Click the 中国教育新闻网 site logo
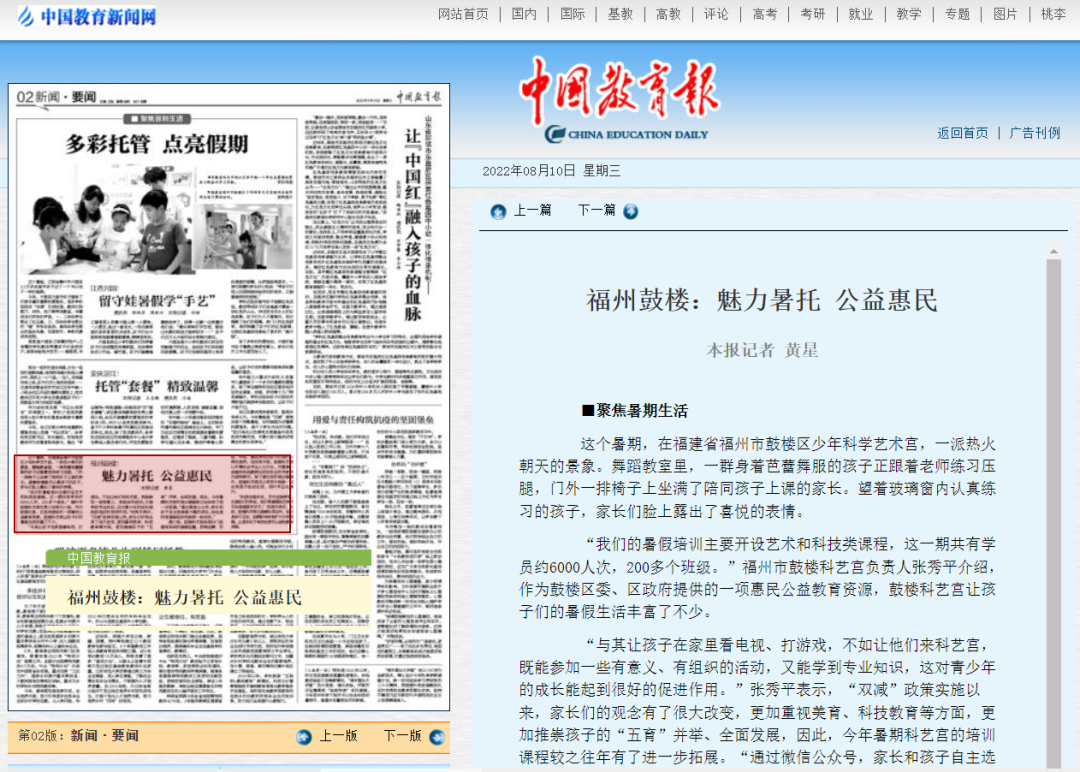Image resolution: width=1080 pixels, height=772 pixels. pos(87,16)
